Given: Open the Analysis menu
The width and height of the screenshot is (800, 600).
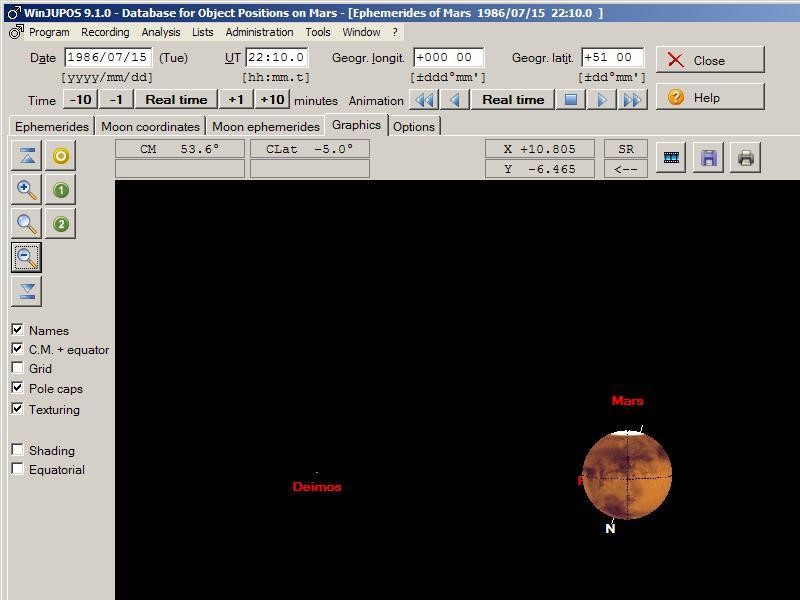Looking at the screenshot, I should pyautogui.click(x=161, y=32).
